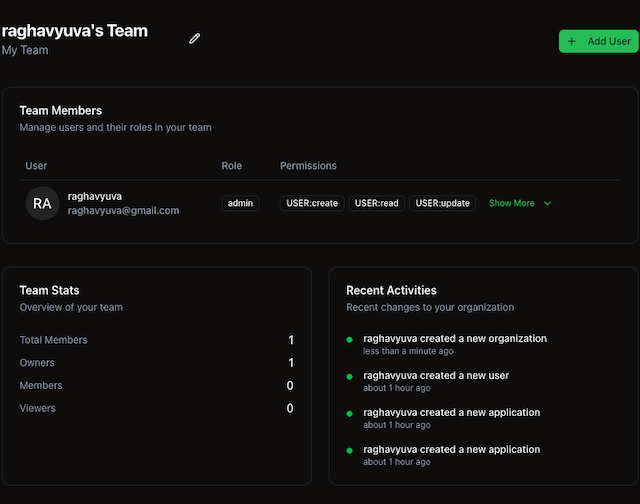The width and height of the screenshot is (640, 504).
Task: Click 'raghavyuva created a new user' activity
Action: click(436, 375)
